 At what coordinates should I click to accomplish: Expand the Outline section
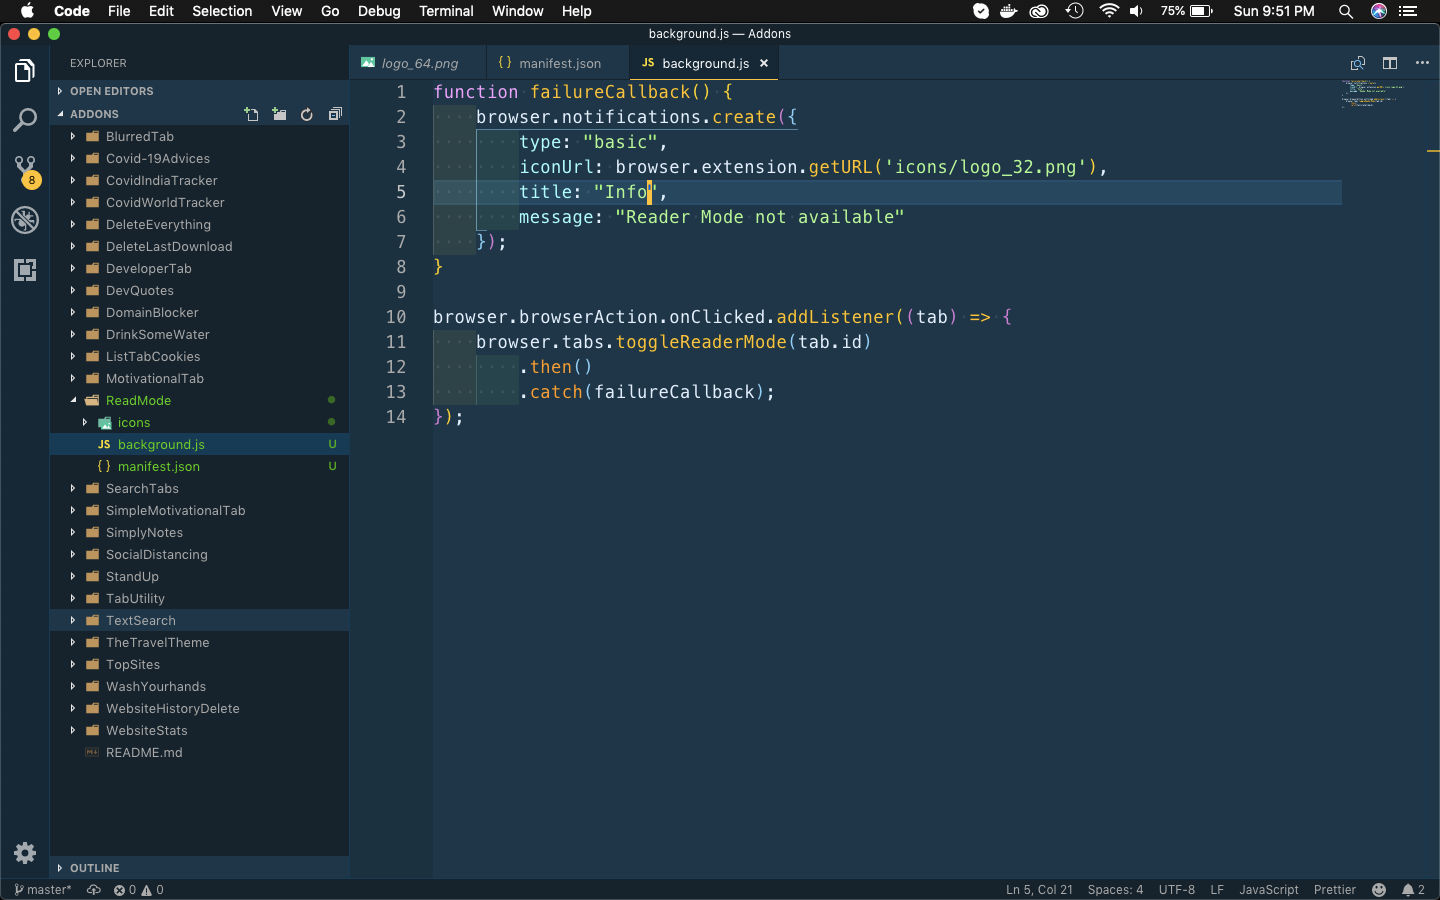[x=200, y=868]
